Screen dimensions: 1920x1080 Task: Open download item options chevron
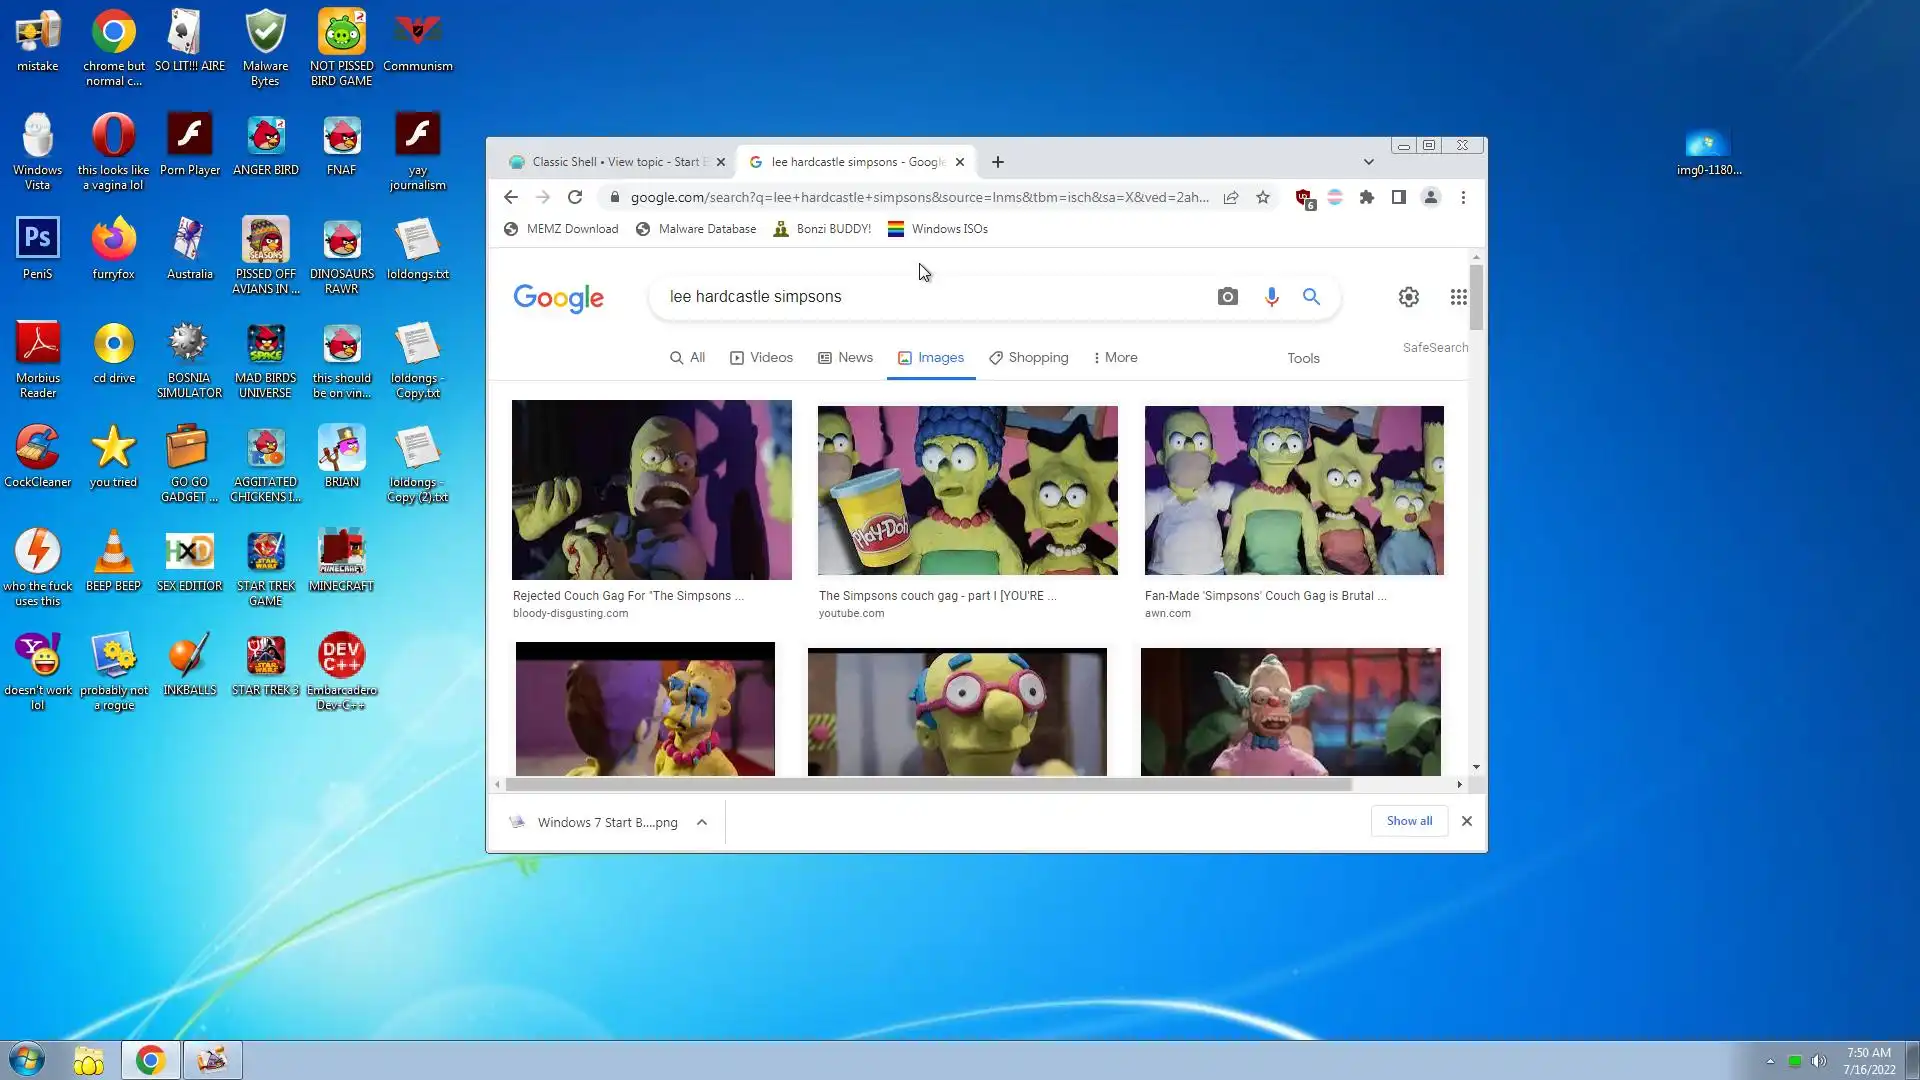click(702, 823)
